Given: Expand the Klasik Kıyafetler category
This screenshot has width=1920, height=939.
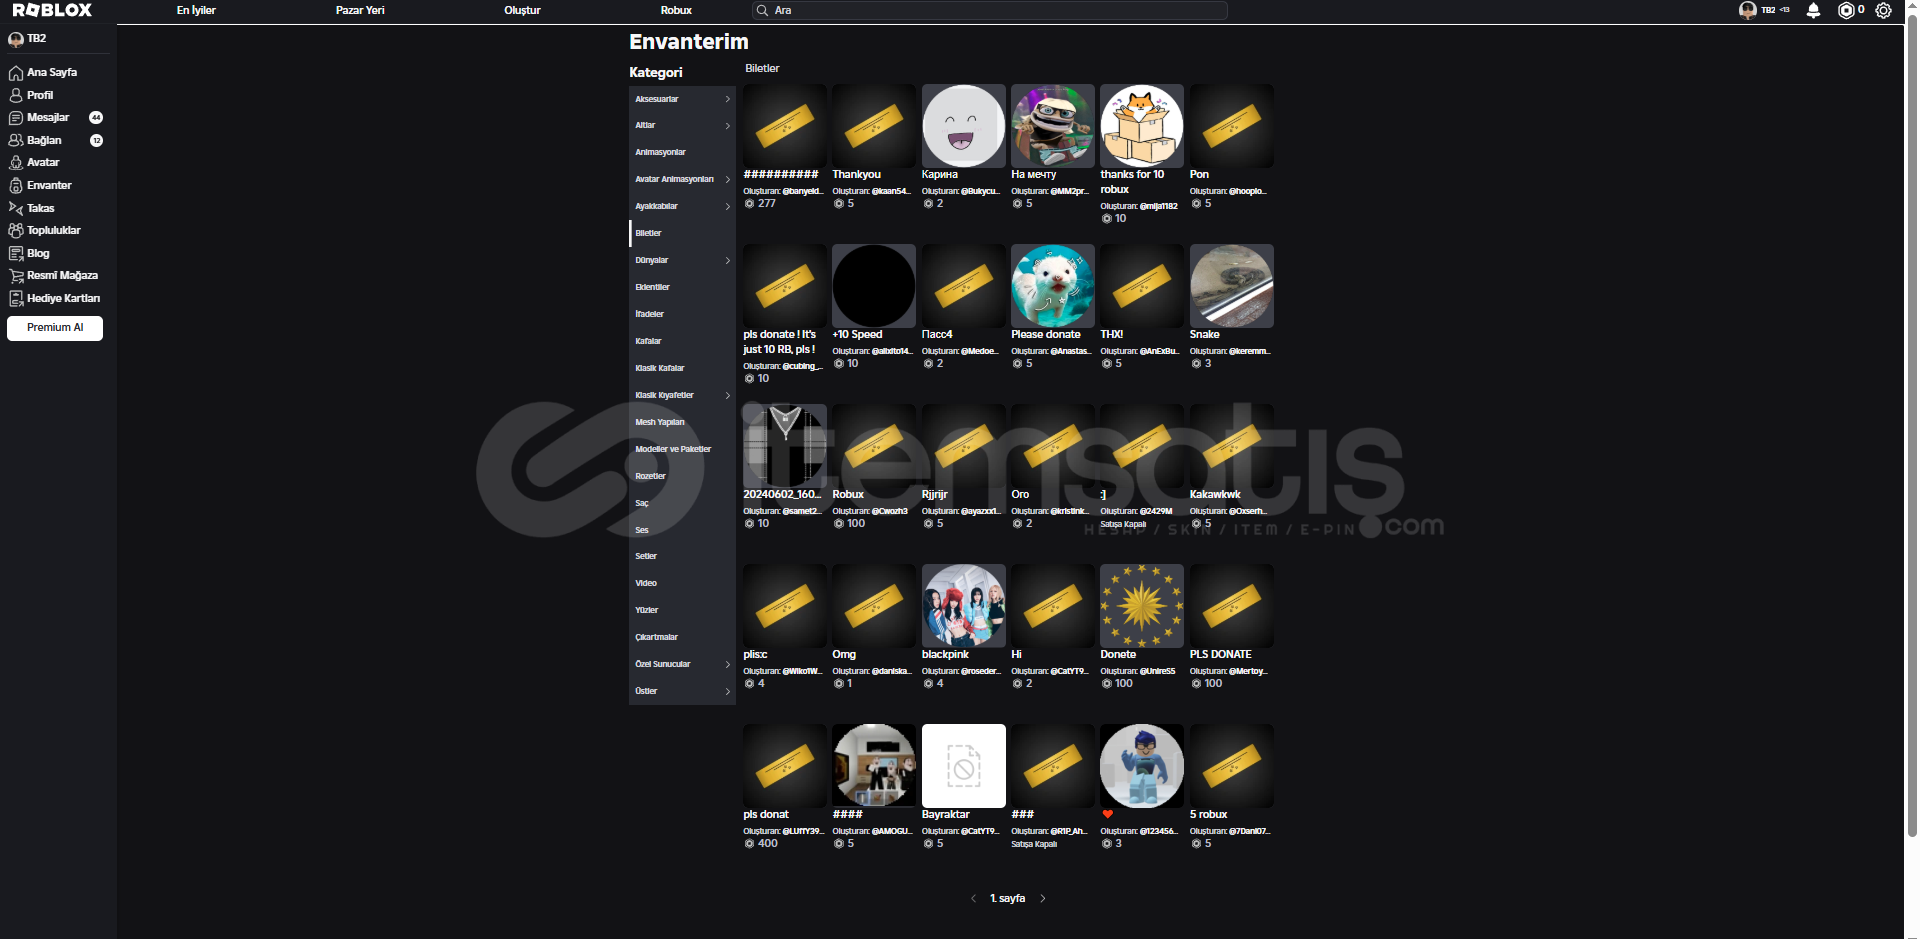Looking at the screenshot, I should (682, 395).
